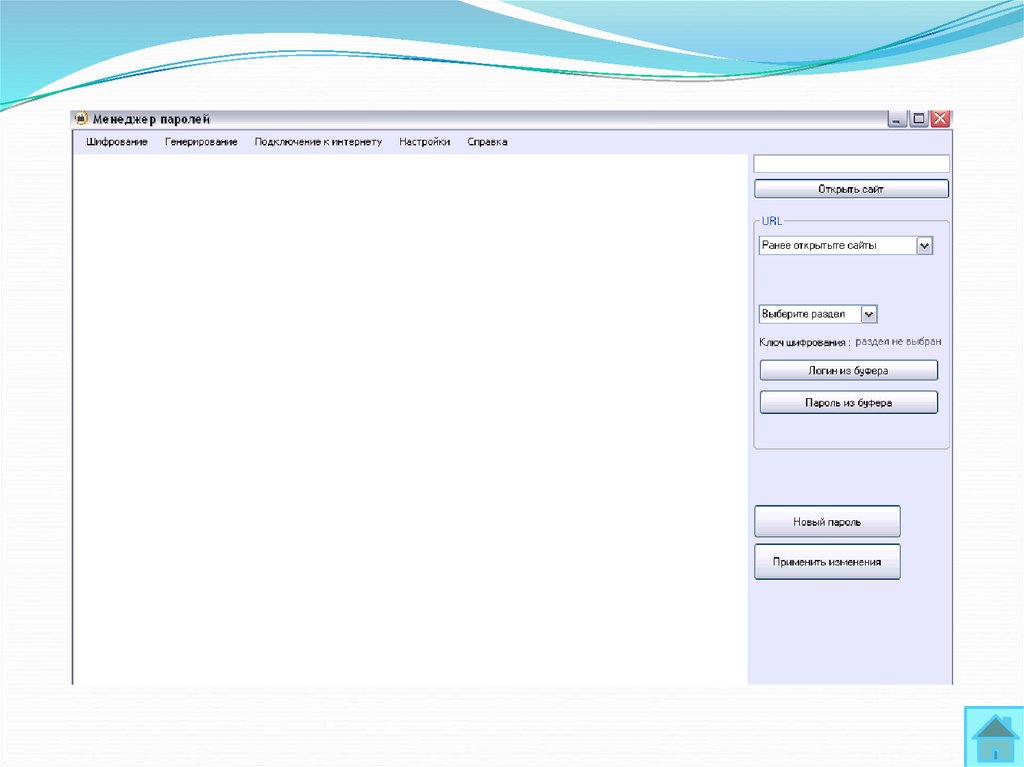Expand the Ранее открытые сайты dropdown
This screenshot has height=767, width=1024.
coord(924,245)
